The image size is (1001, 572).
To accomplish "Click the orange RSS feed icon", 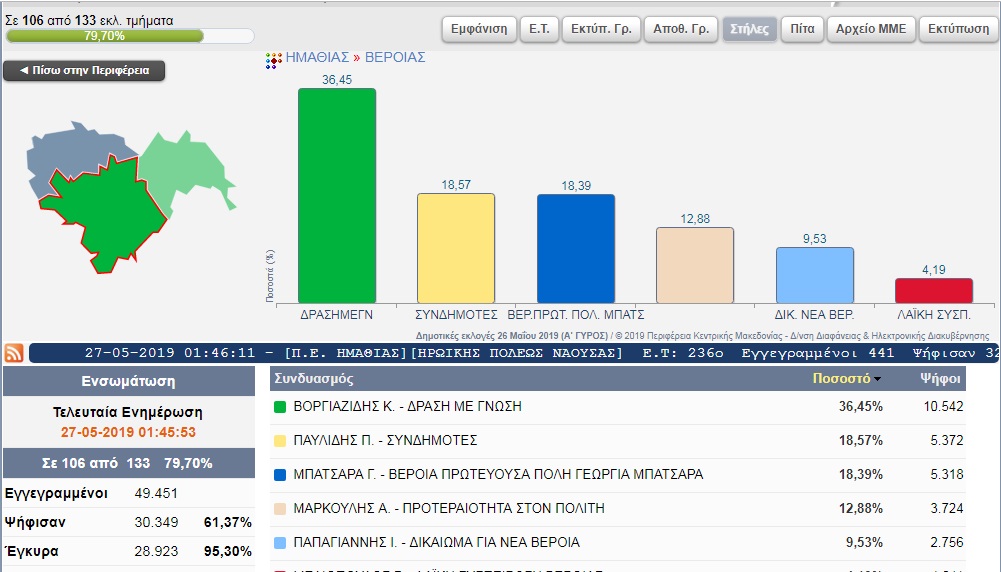I will tap(14, 353).
